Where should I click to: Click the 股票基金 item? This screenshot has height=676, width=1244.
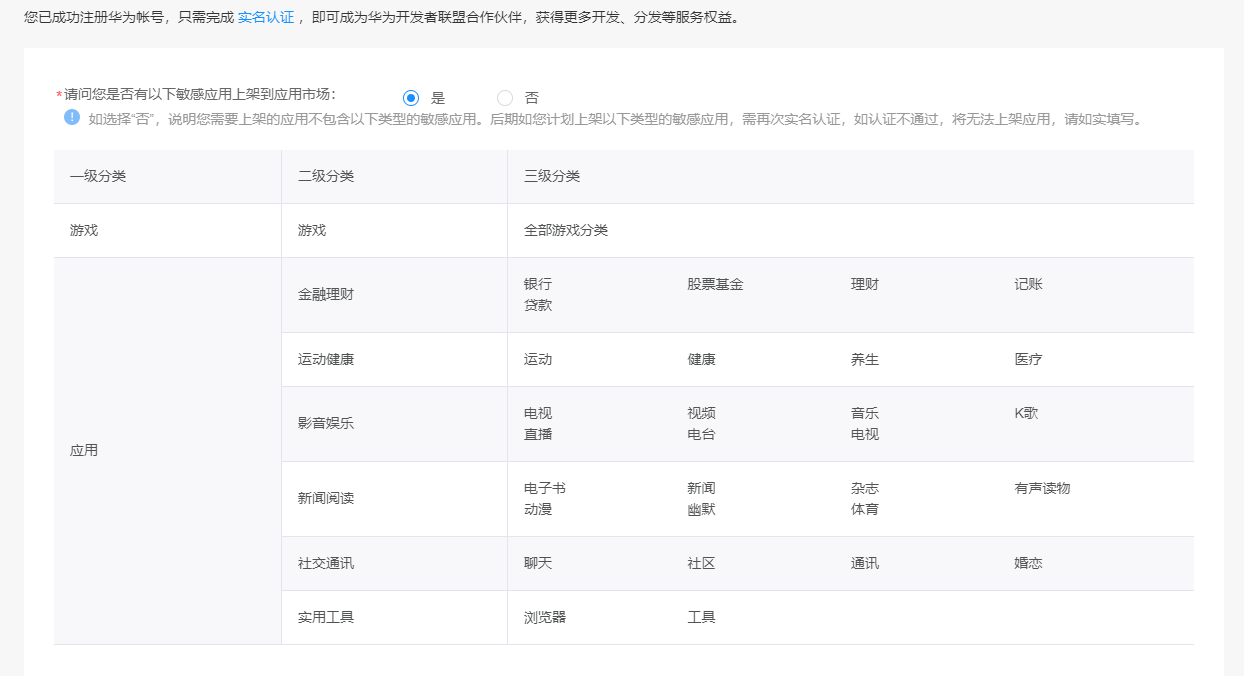(715, 284)
